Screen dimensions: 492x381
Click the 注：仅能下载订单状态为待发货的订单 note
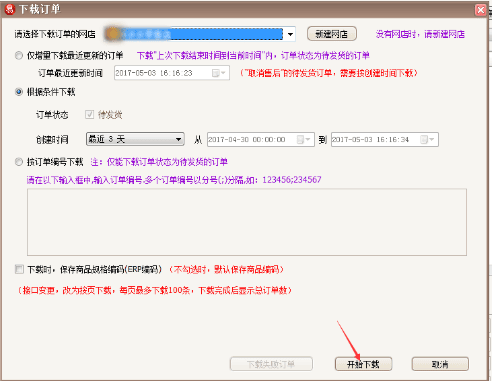tap(159, 162)
